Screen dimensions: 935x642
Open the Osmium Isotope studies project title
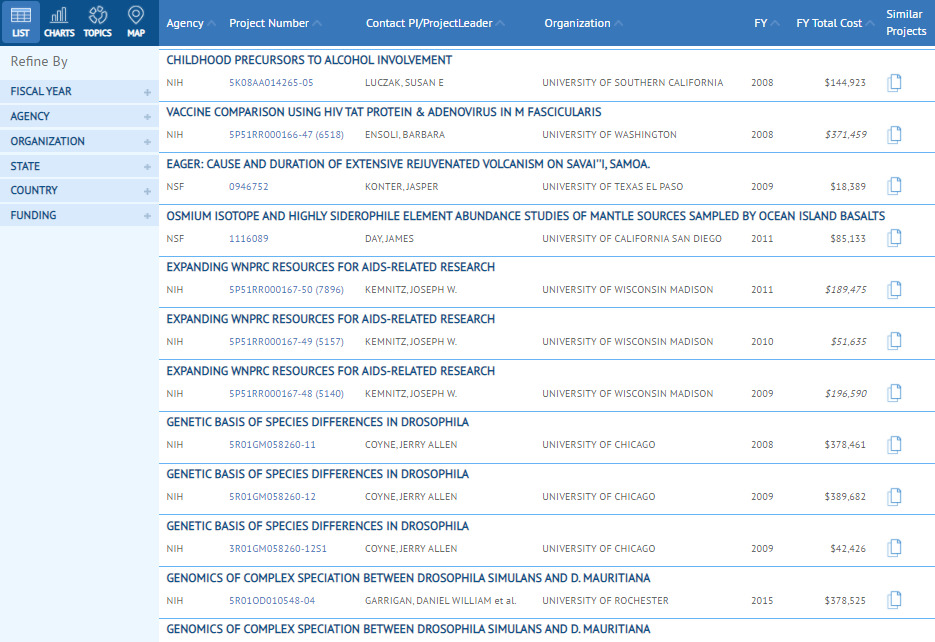pos(525,216)
